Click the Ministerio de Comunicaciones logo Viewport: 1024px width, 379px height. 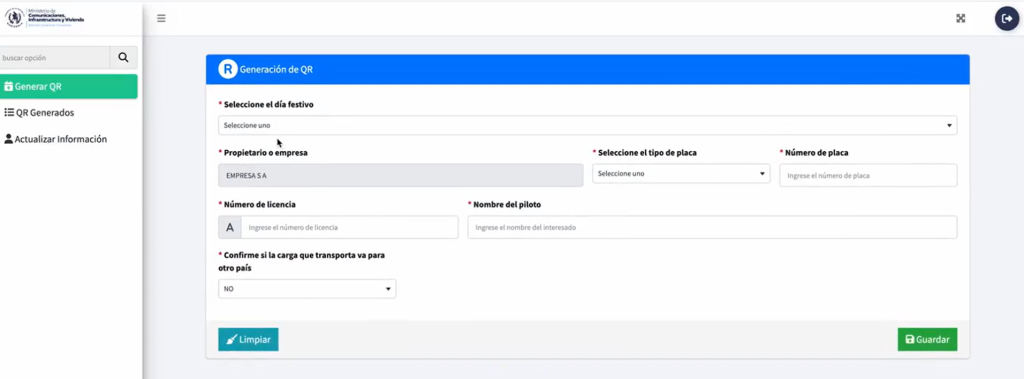coord(45,18)
